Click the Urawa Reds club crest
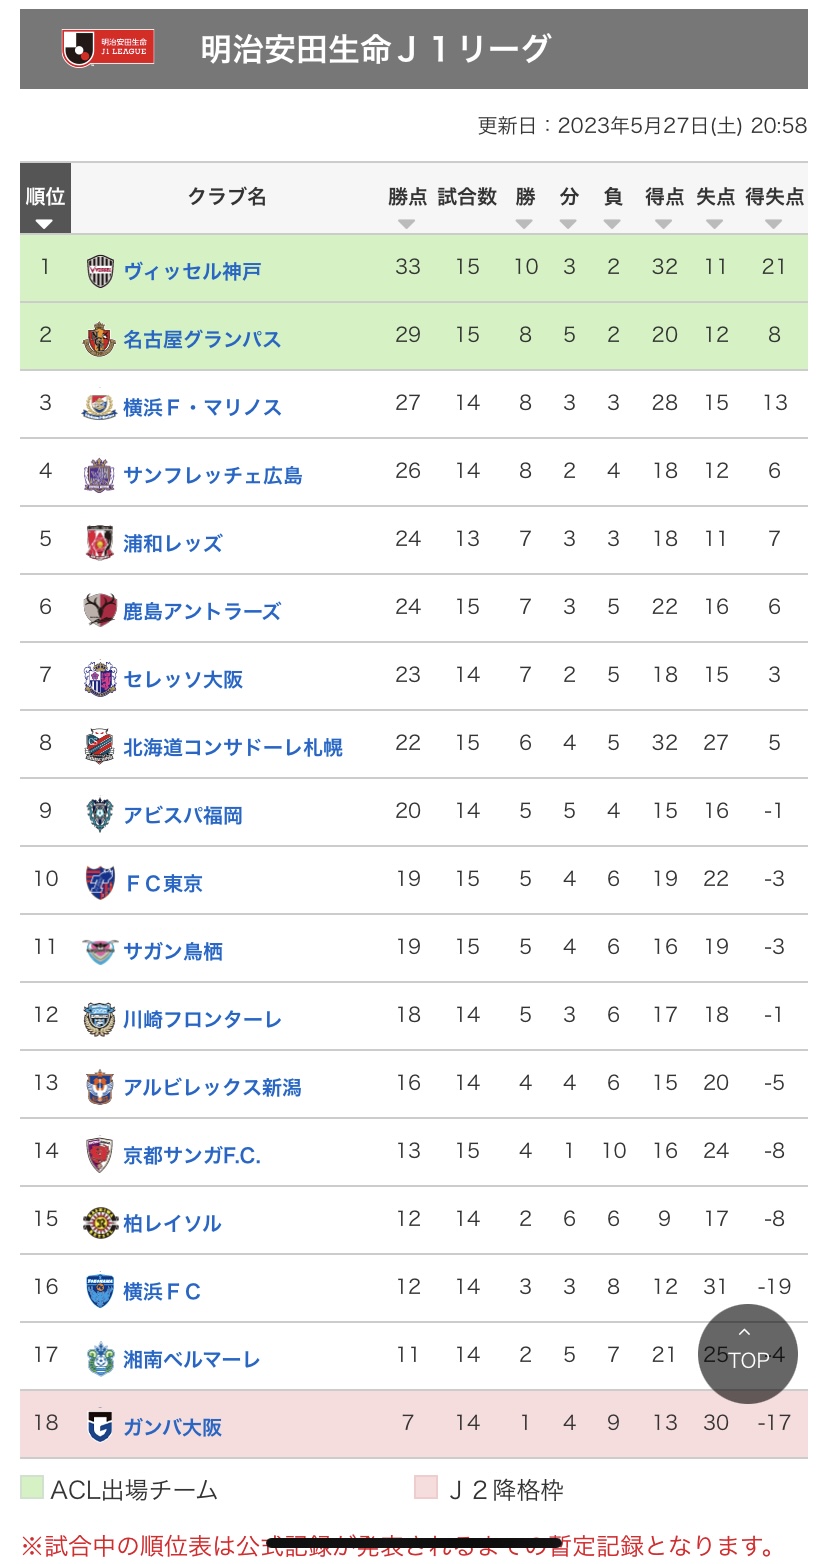This screenshot has width=828, height=1564. [100, 543]
